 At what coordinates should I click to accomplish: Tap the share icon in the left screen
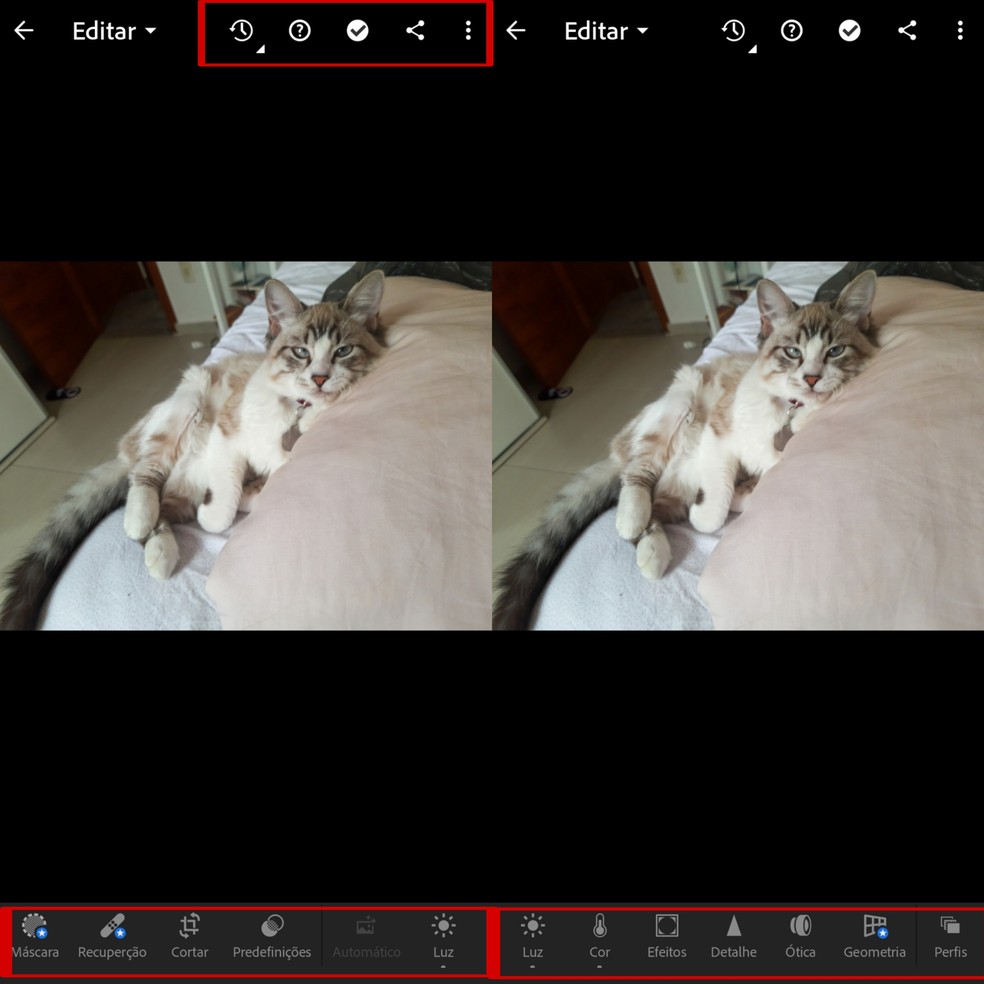(415, 30)
